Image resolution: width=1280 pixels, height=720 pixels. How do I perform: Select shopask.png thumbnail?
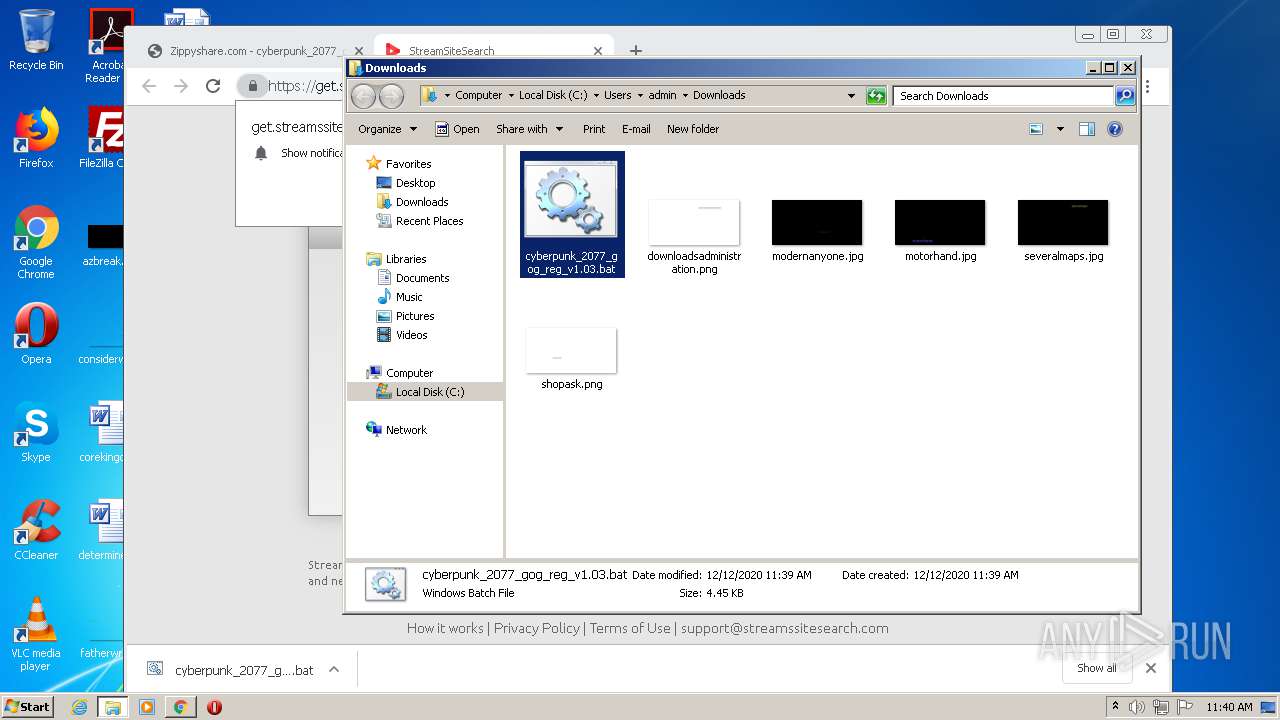coord(571,358)
